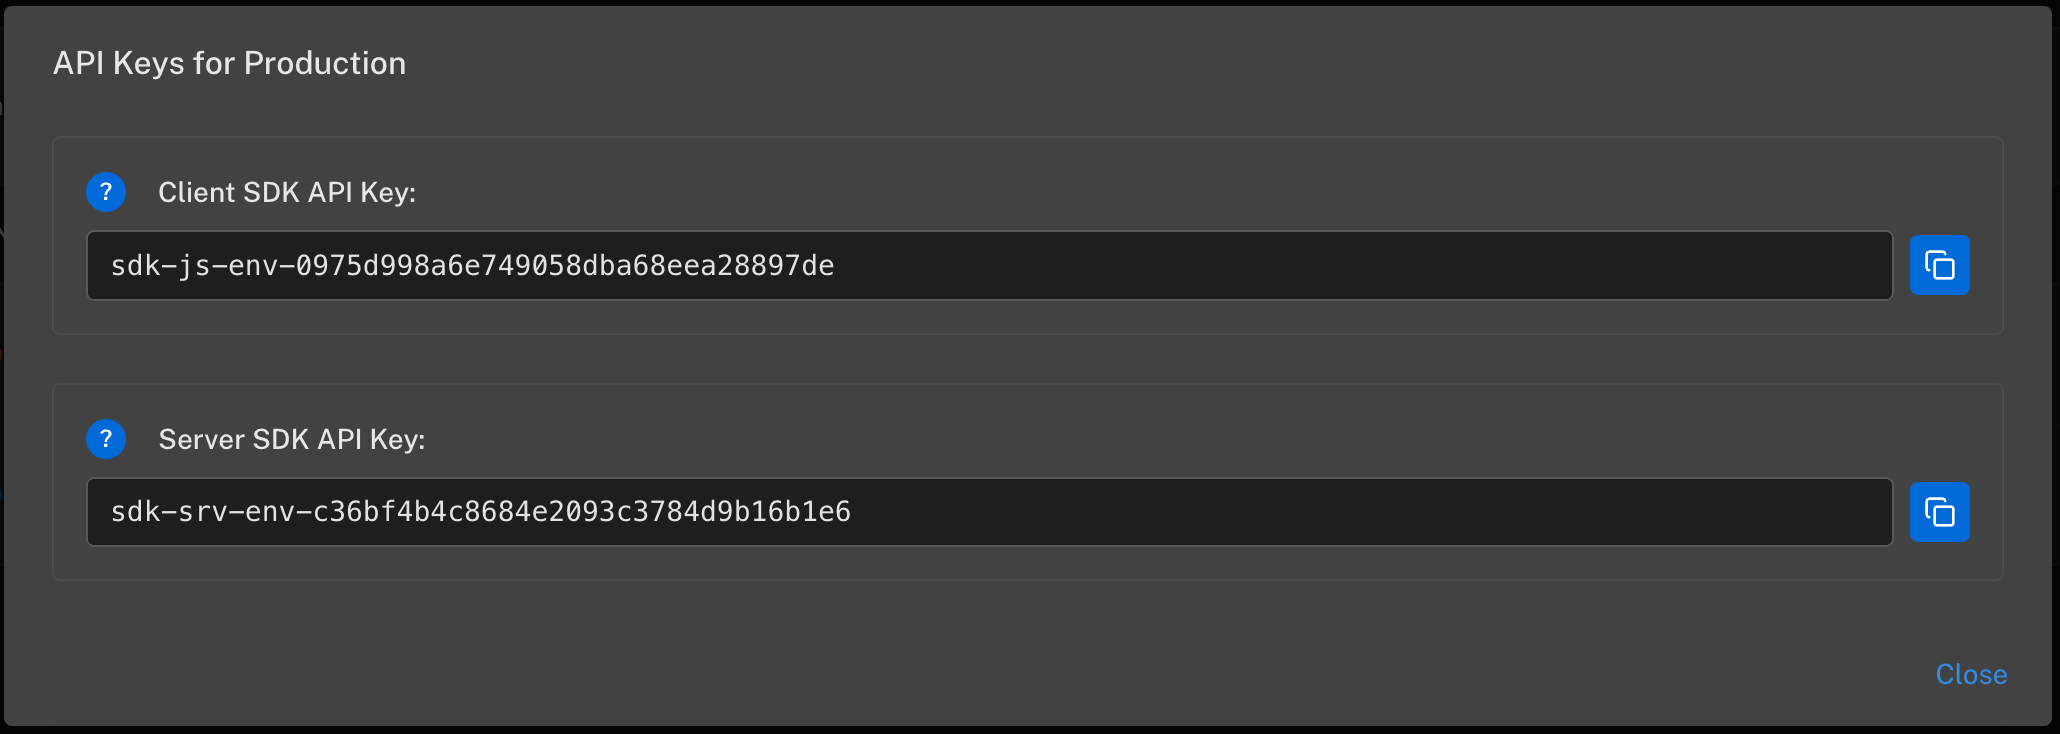Click the copy icon for the Server SDK key

(x=1940, y=511)
